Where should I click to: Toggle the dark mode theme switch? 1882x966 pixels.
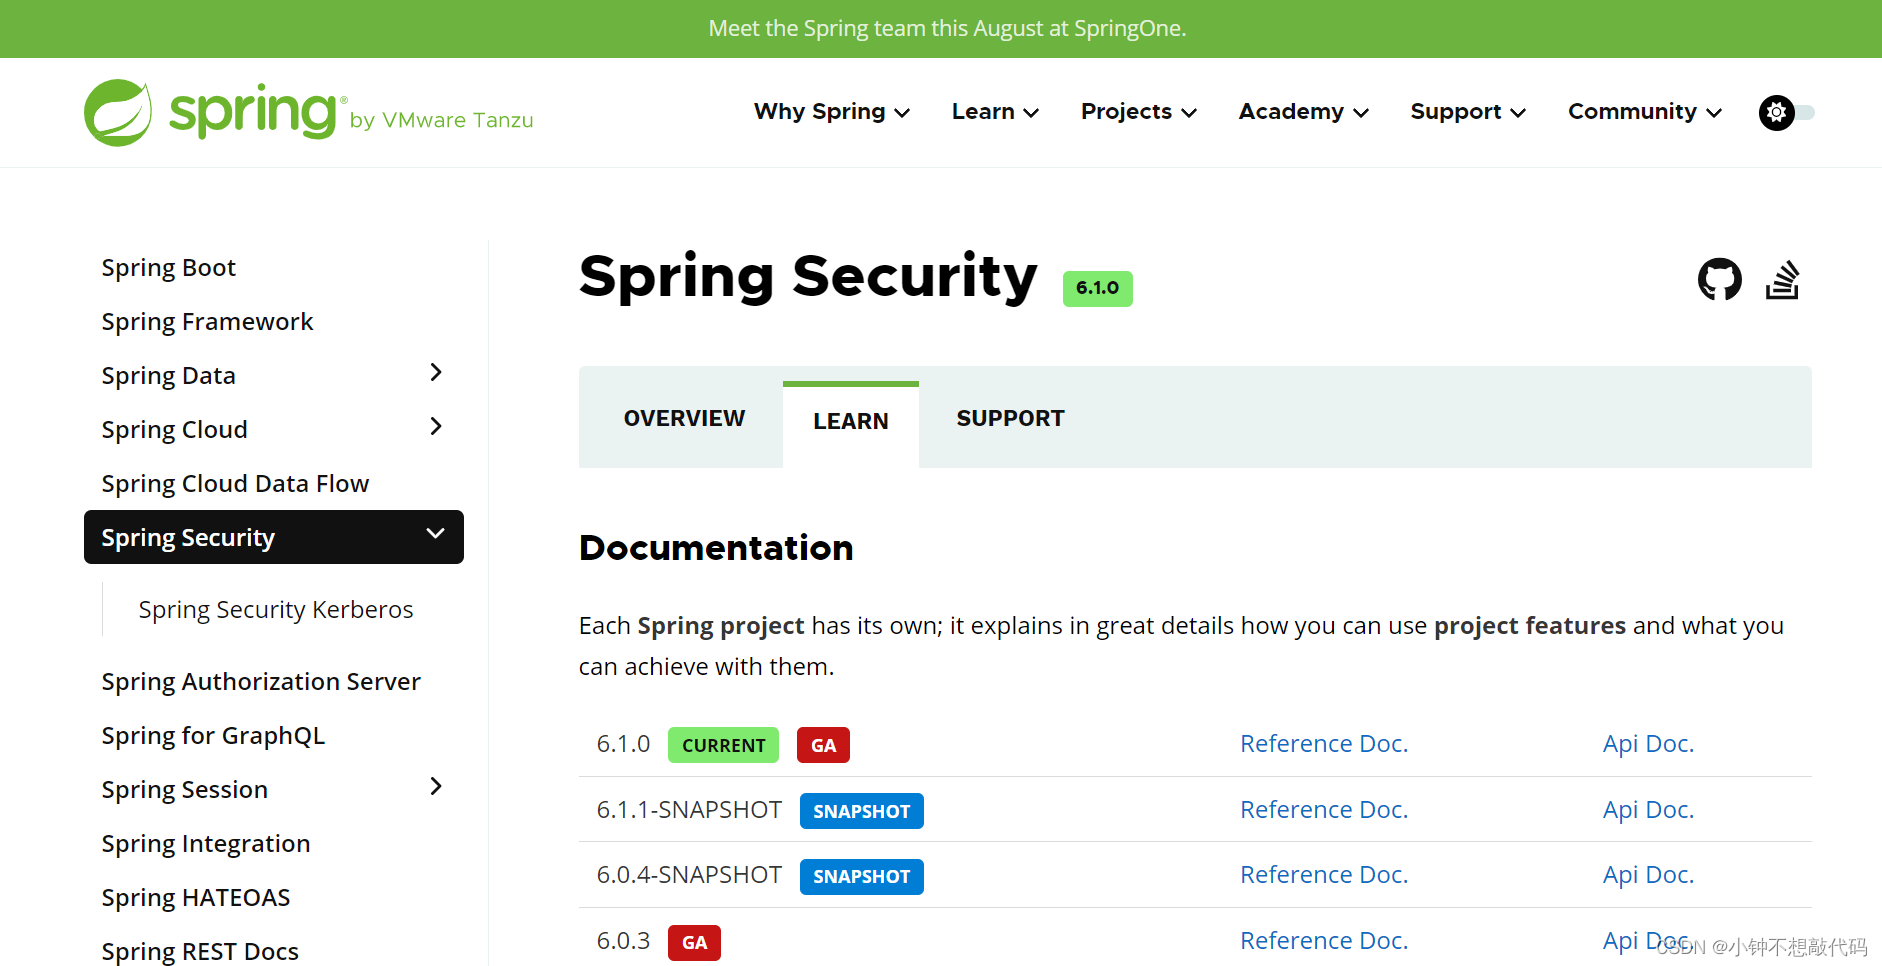(x=1787, y=113)
